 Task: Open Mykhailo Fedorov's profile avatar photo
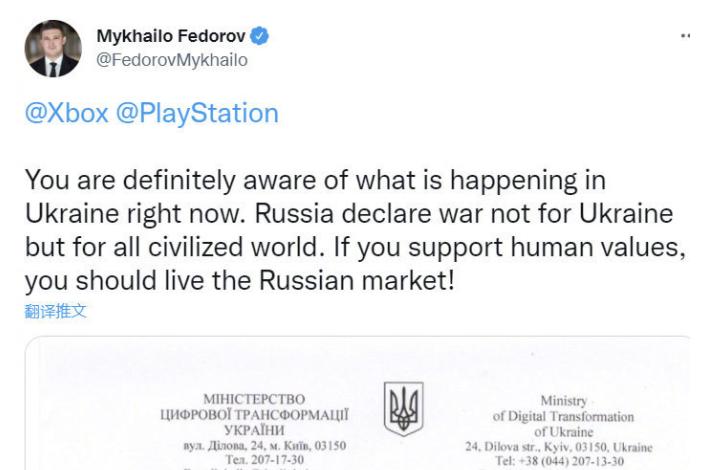point(53,48)
